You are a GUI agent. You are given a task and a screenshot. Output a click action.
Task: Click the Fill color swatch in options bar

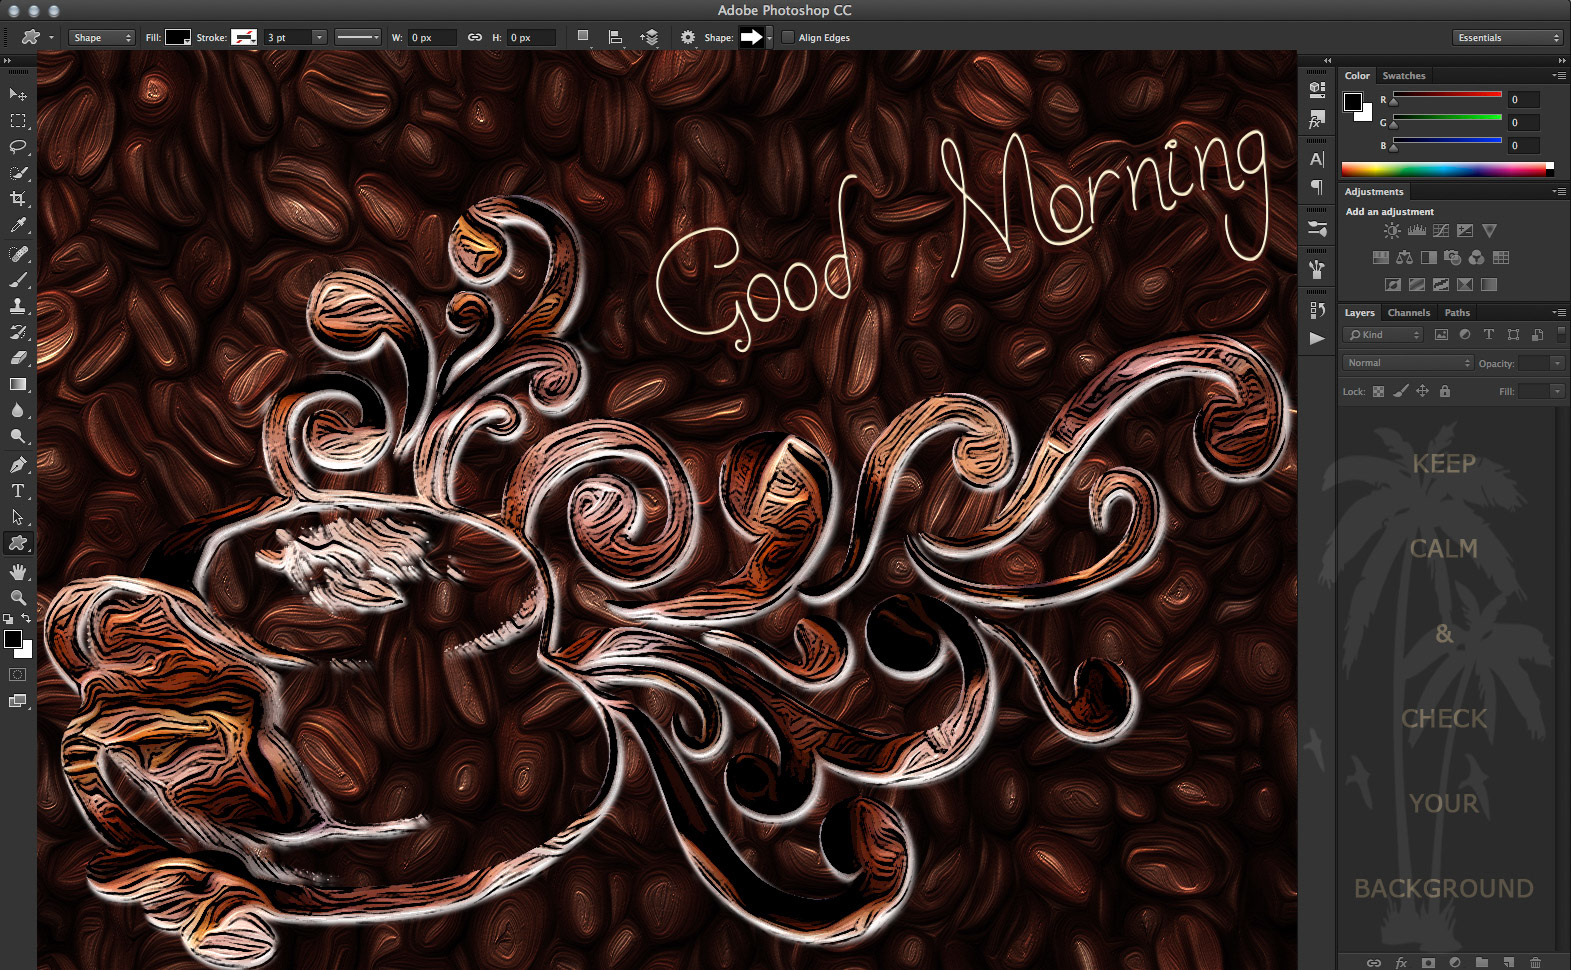[x=178, y=37]
